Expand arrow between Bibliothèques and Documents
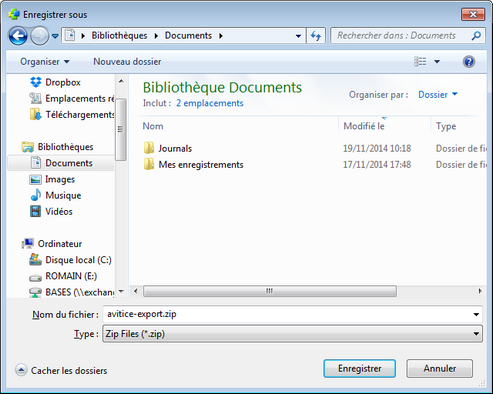 pyautogui.click(x=156, y=36)
